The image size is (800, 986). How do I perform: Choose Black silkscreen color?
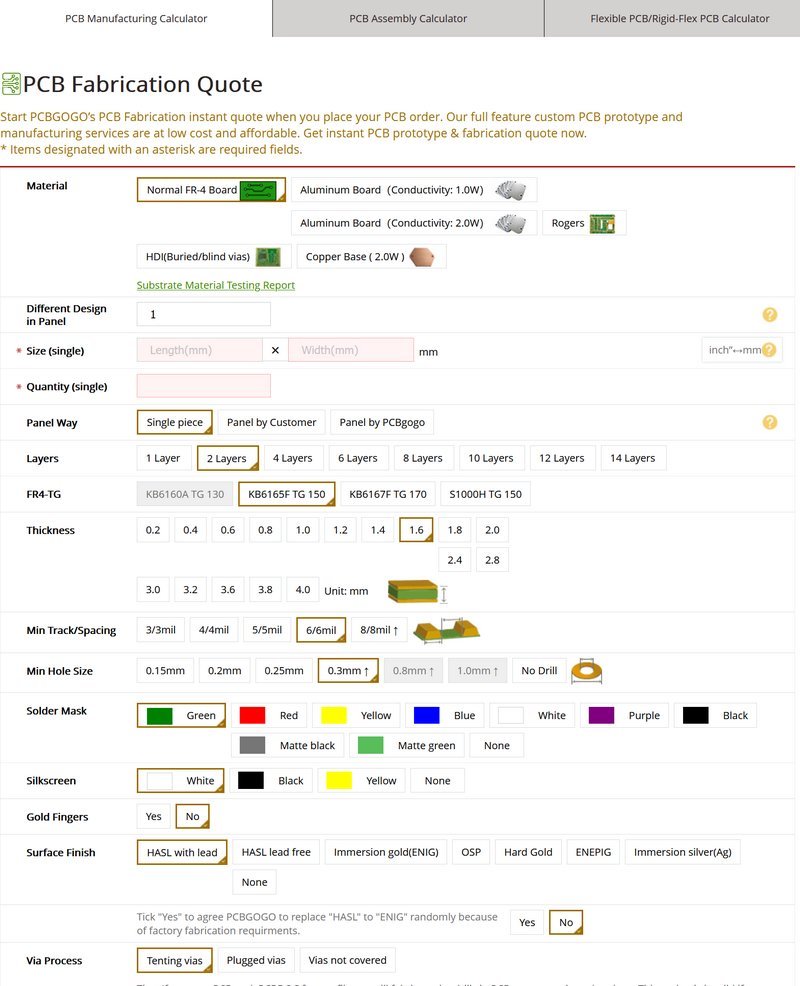(270, 781)
